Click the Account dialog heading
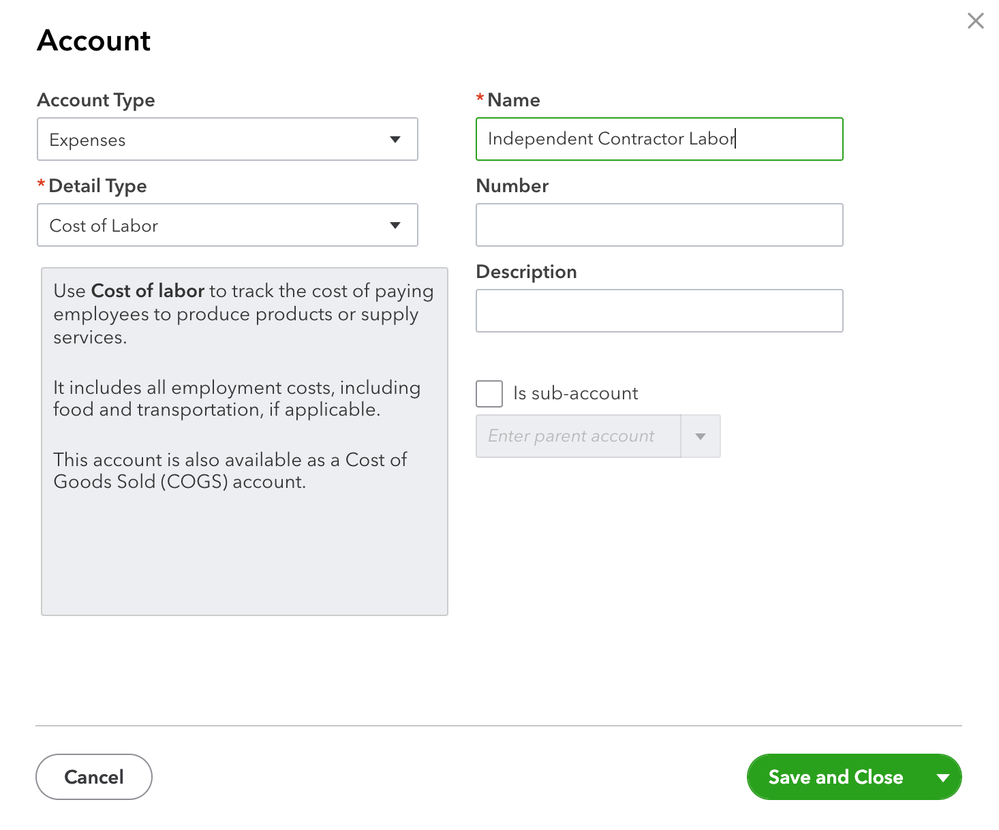Screen dimensions: 999x830 click(x=94, y=41)
